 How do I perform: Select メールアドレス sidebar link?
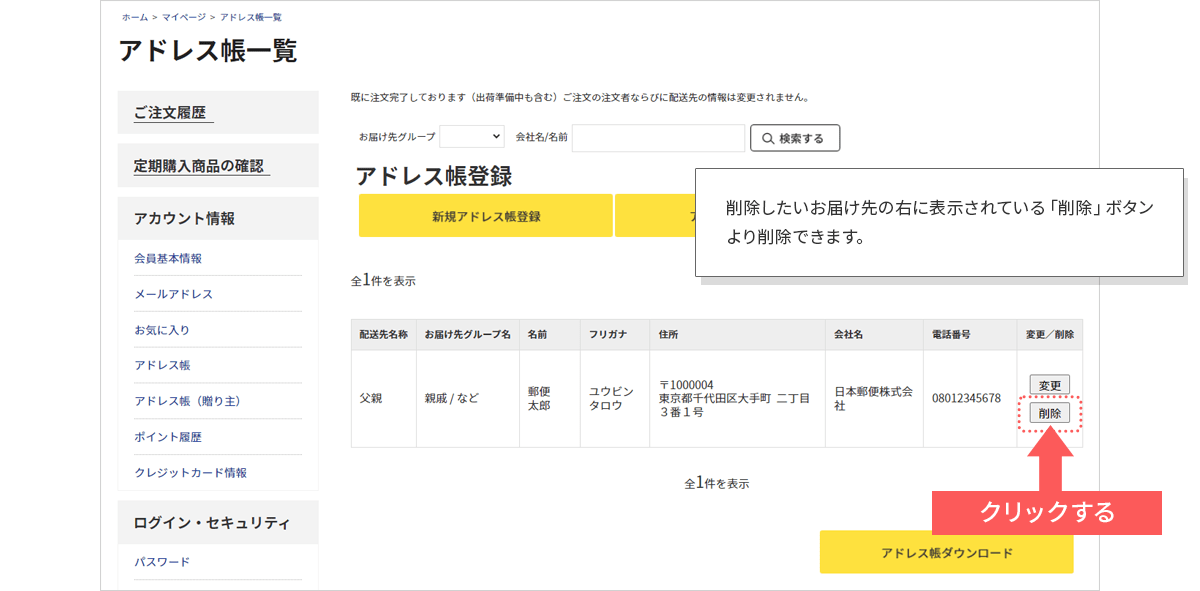coord(173,294)
